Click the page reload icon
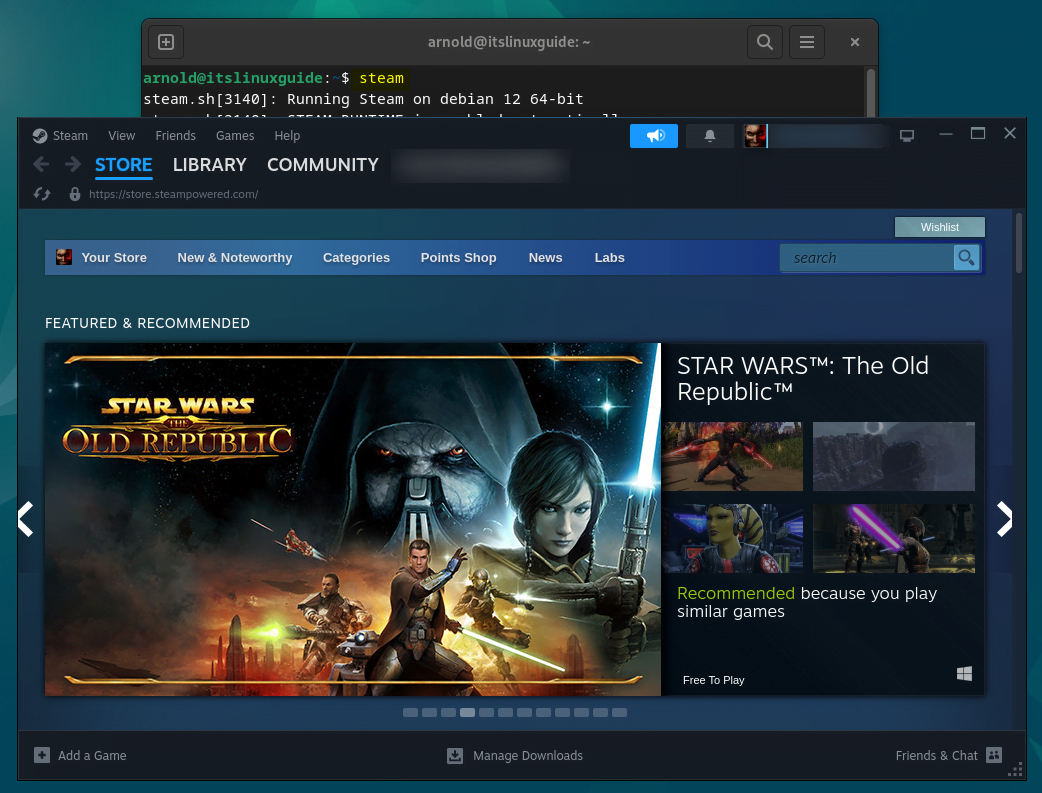 (x=42, y=194)
